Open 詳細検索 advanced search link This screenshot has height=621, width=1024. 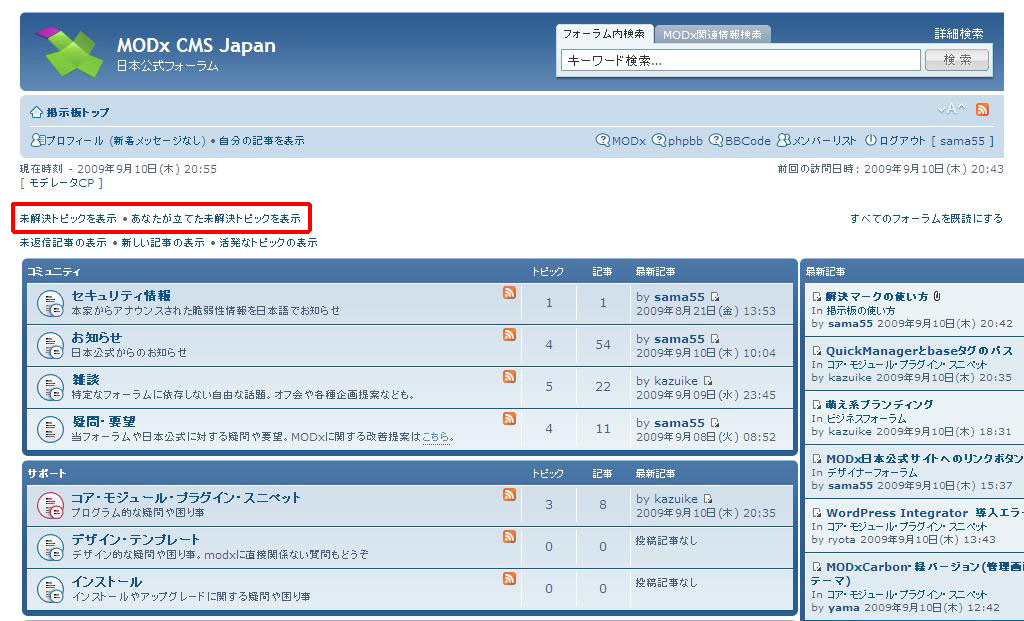pos(958,34)
